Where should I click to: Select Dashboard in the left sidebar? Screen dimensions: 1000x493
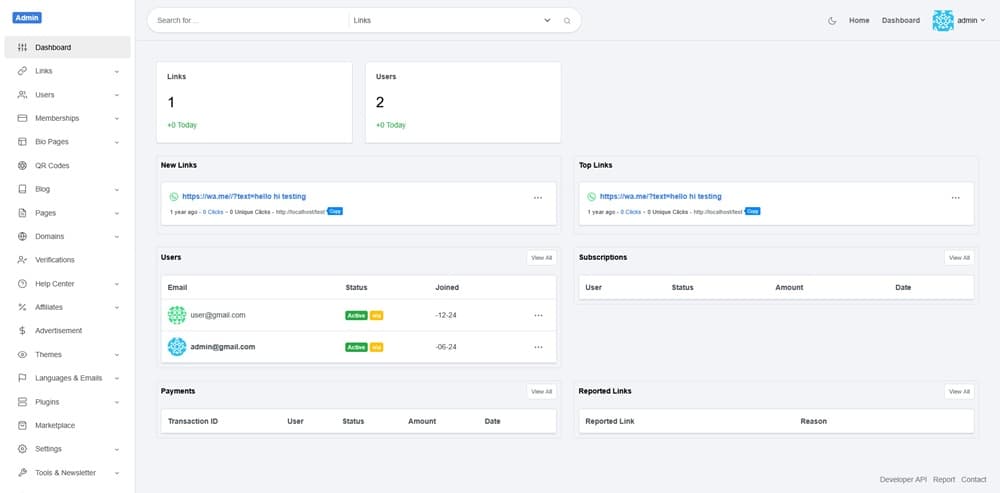click(67, 47)
